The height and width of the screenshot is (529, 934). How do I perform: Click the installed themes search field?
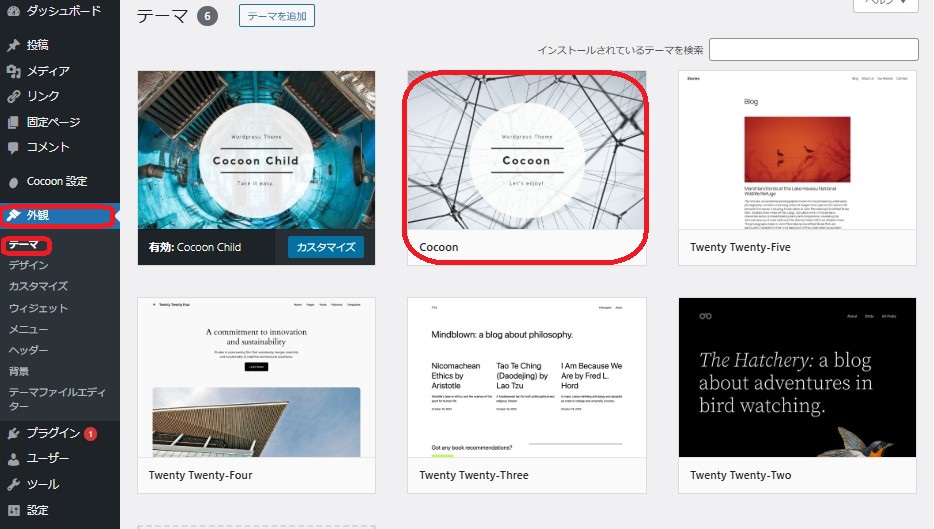point(813,49)
